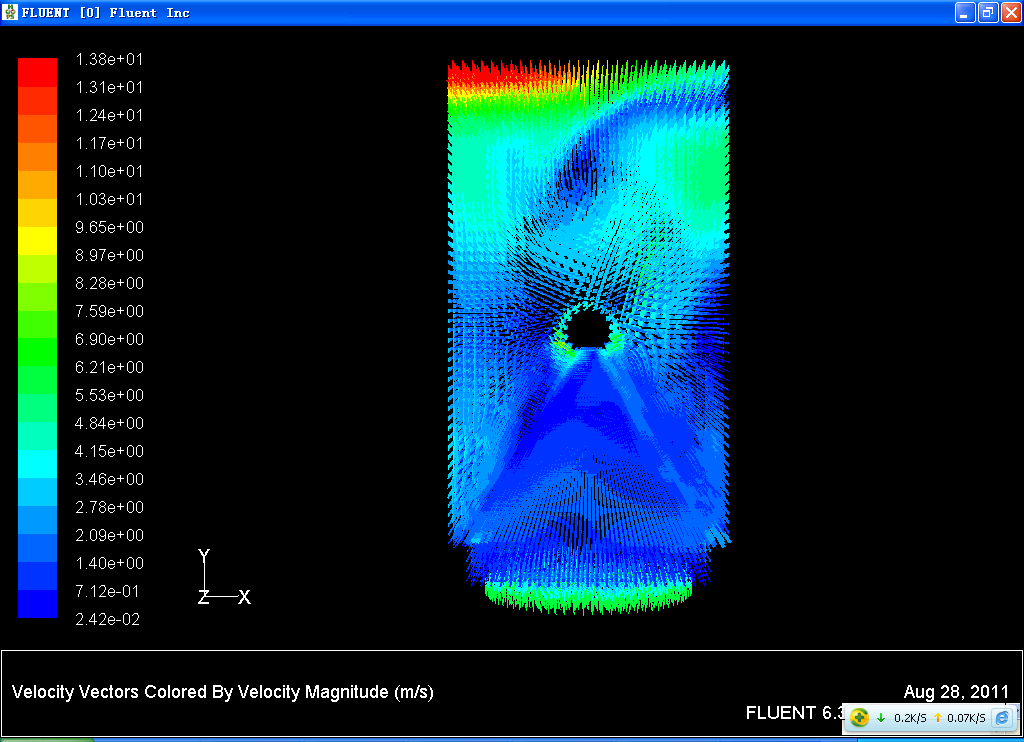Click the XYZ axis triad origin
Viewport: 1024px width, 742px height.
pos(205,597)
